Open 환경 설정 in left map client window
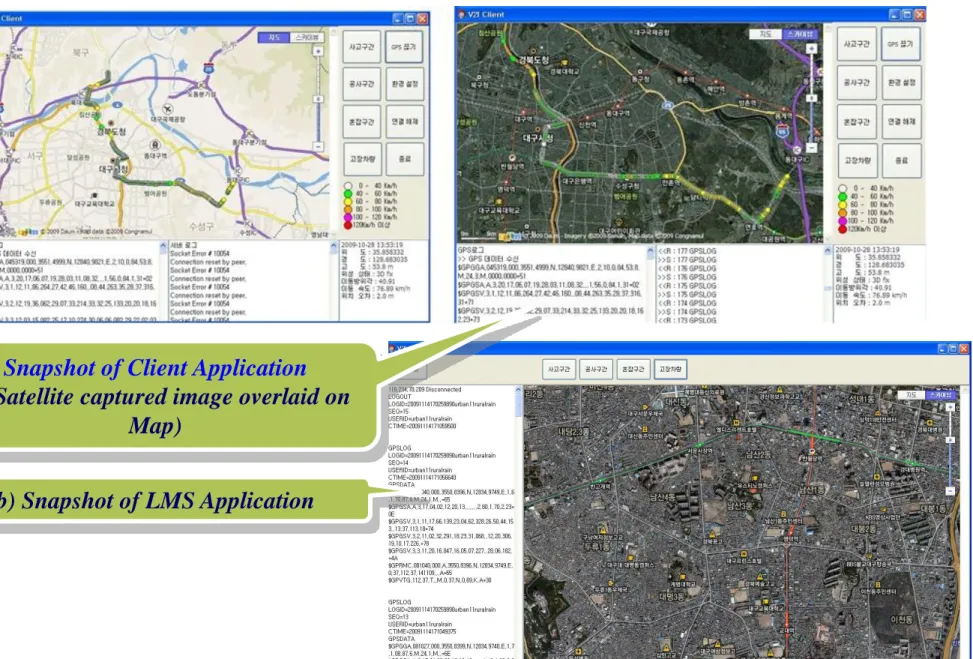 [404, 84]
